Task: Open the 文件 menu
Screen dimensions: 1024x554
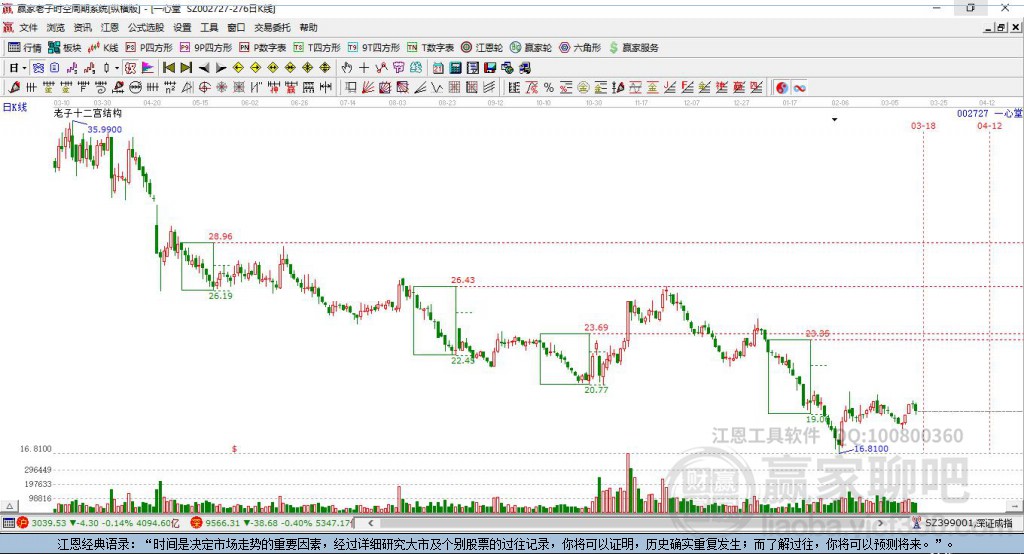Action: coord(28,27)
